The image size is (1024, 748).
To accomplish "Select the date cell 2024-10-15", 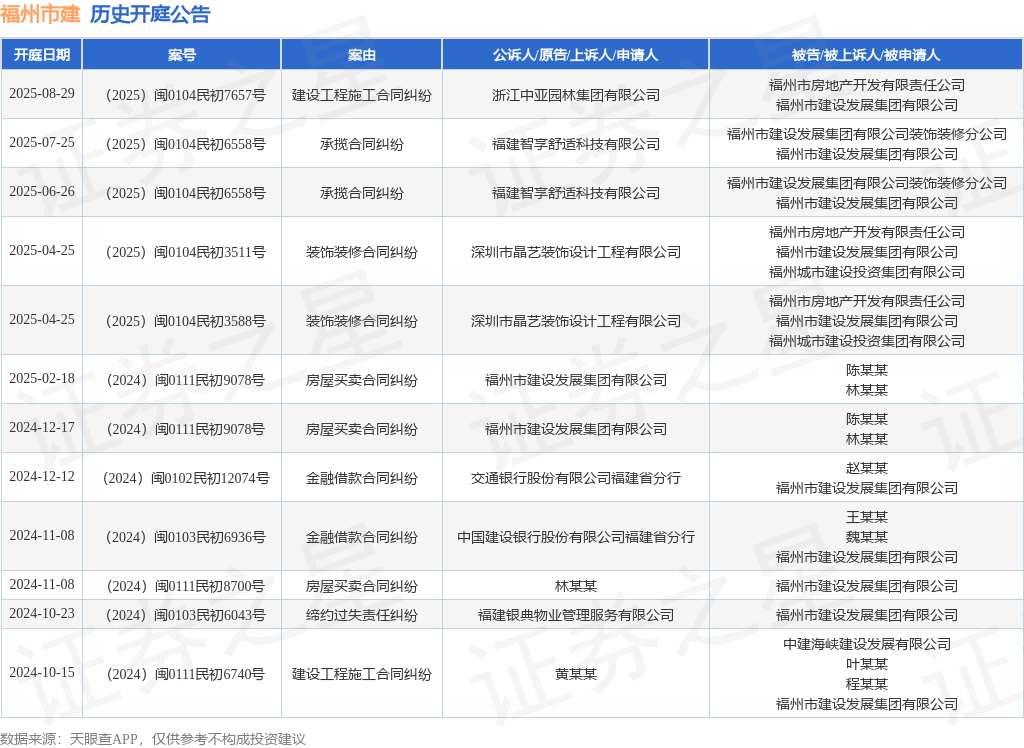I will click(x=42, y=672).
